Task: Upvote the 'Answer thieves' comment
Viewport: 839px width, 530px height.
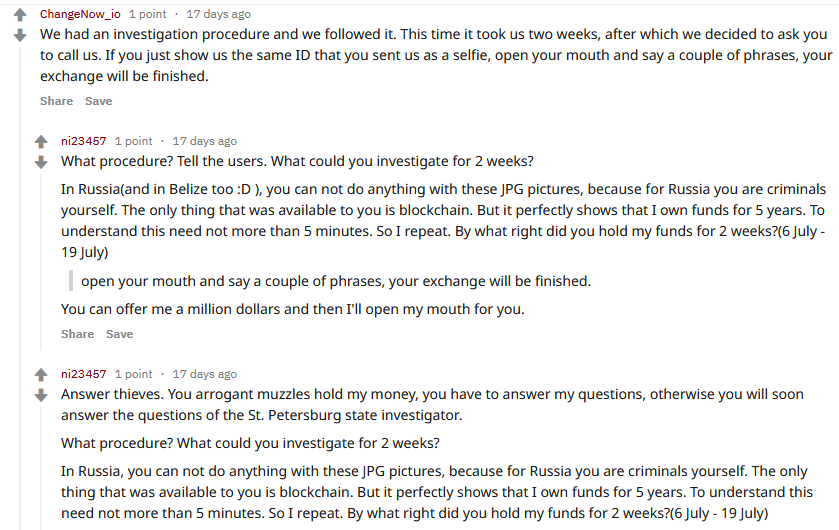Action: pyautogui.click(x=41, y=374)
